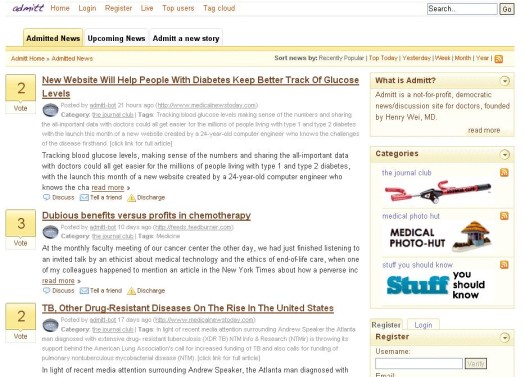Viewport: 525px width, 377px height.
Task: Open RSS feed for medical photo hut
Action: point(504,216)
